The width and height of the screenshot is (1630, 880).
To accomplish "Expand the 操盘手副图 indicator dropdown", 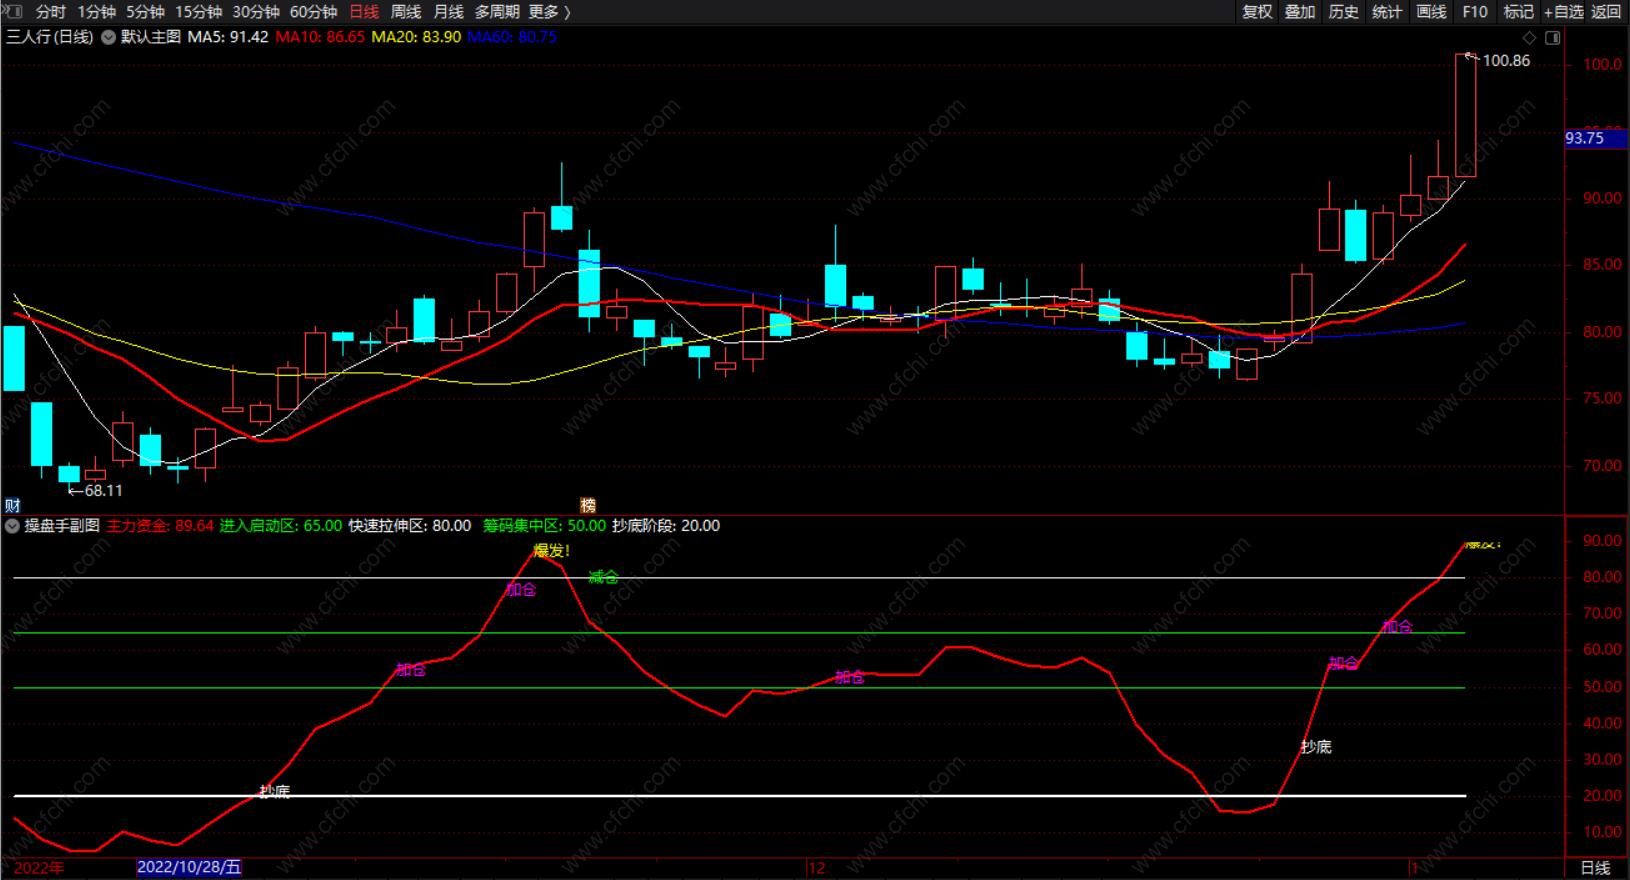I will point(12,526).
